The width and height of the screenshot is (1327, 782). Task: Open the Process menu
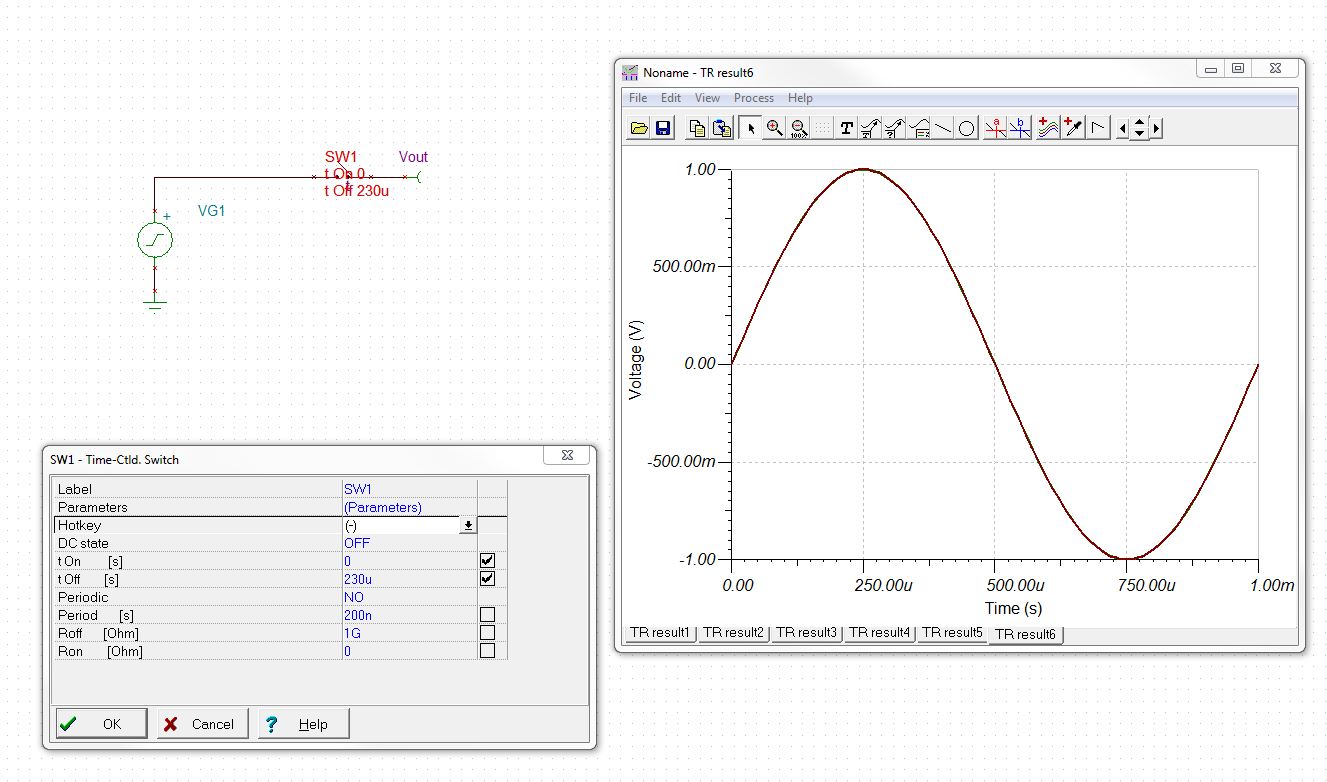coord(753,97)
